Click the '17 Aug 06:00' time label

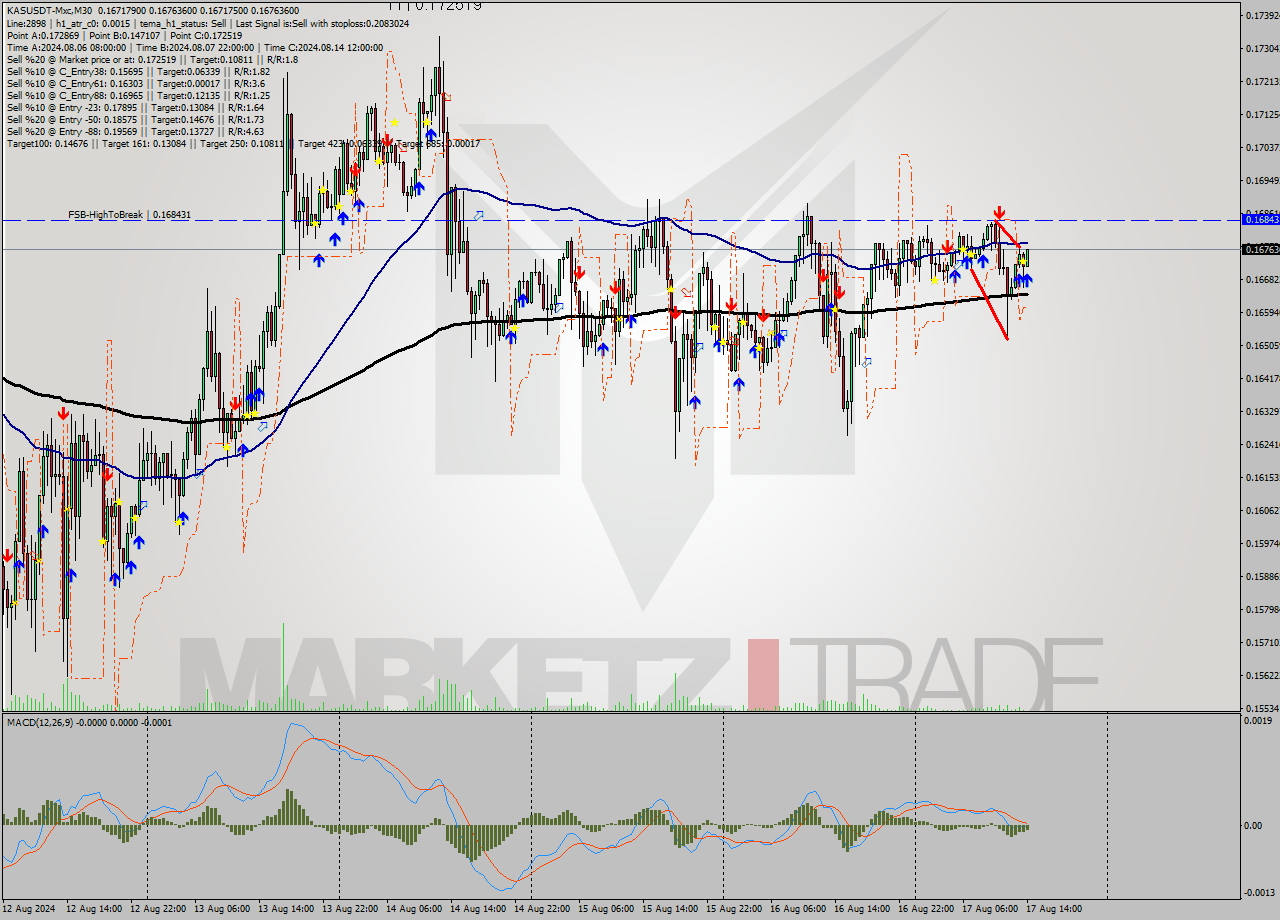coord(990,909)
